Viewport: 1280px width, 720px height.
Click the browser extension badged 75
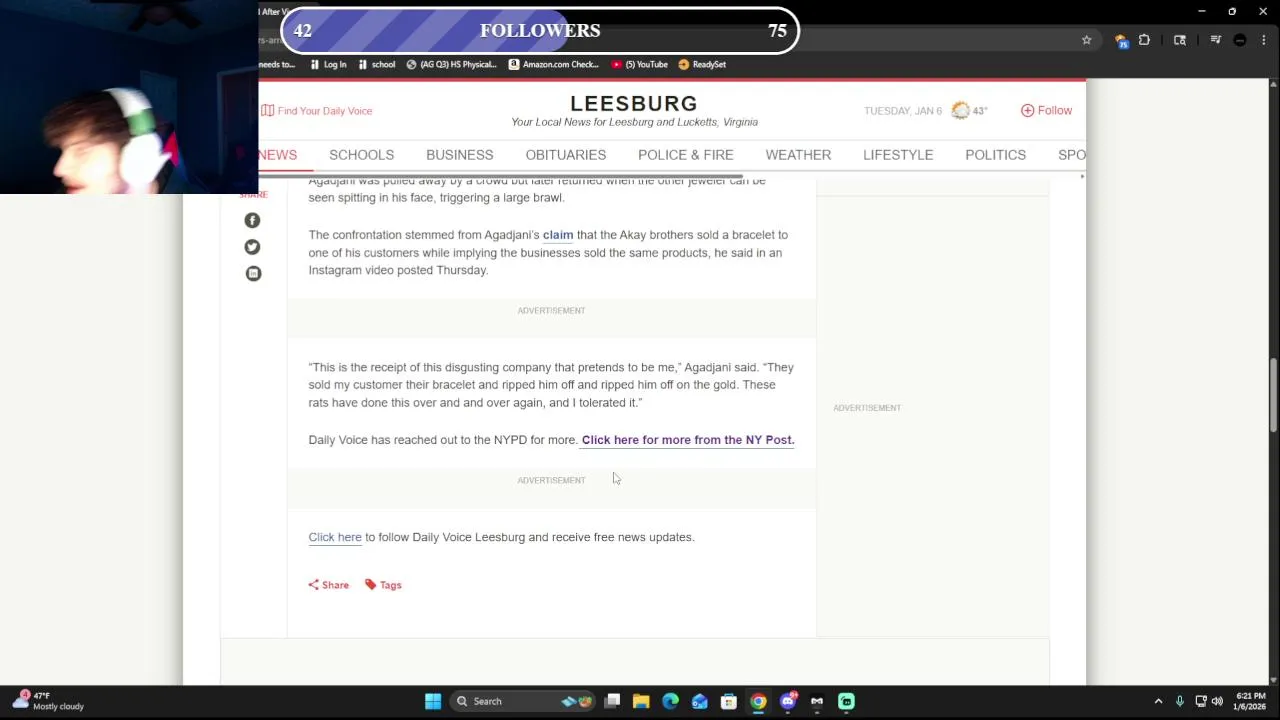tap(1122, 41)
